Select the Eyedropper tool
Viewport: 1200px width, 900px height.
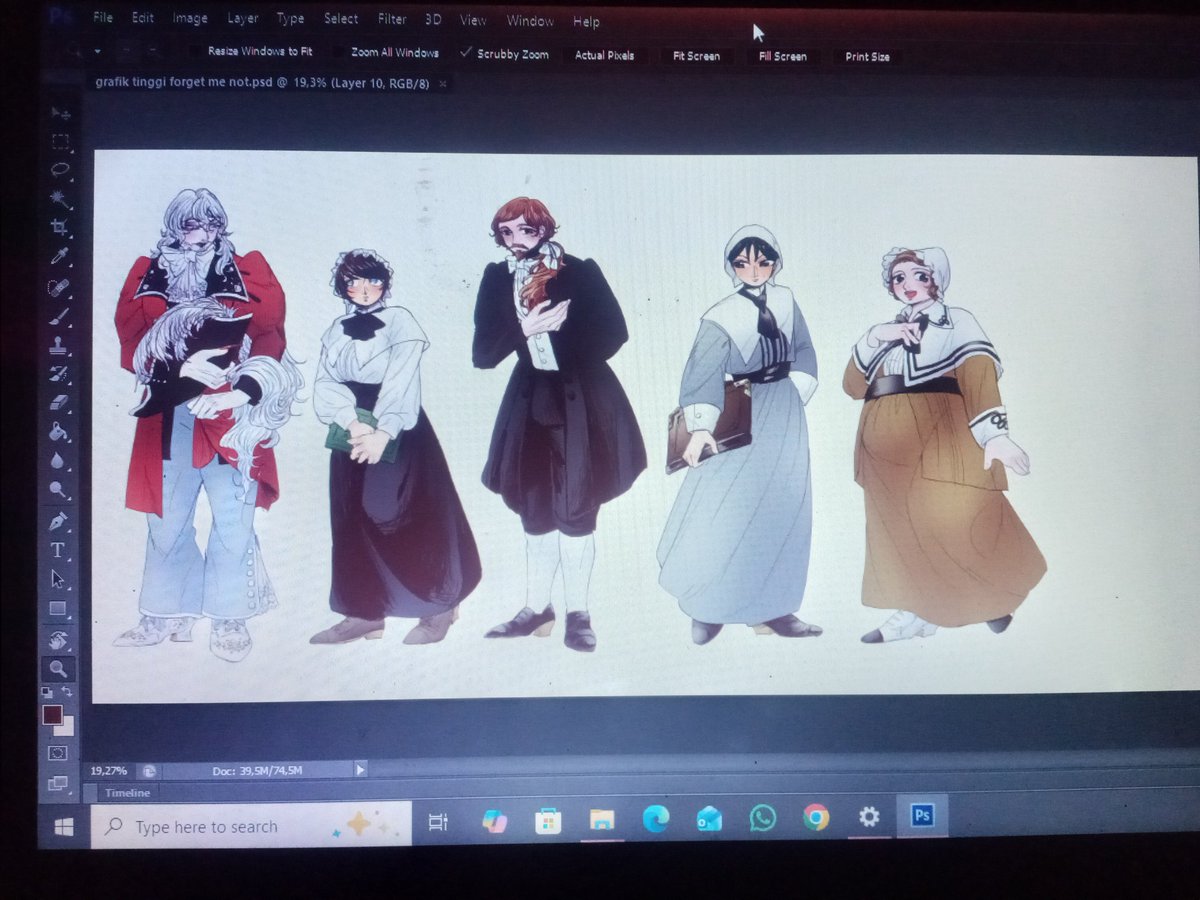[59, 256]
